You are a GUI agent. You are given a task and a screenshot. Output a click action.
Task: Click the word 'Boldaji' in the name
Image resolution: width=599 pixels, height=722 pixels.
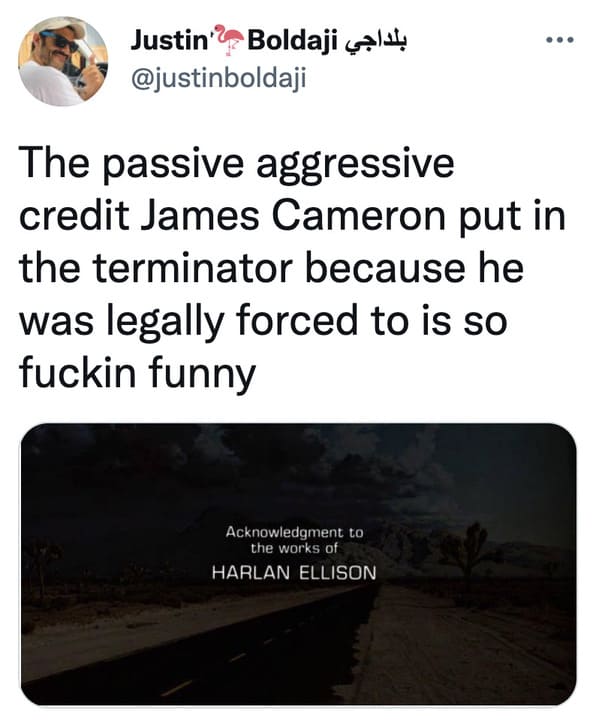click(x=293, y=41)
